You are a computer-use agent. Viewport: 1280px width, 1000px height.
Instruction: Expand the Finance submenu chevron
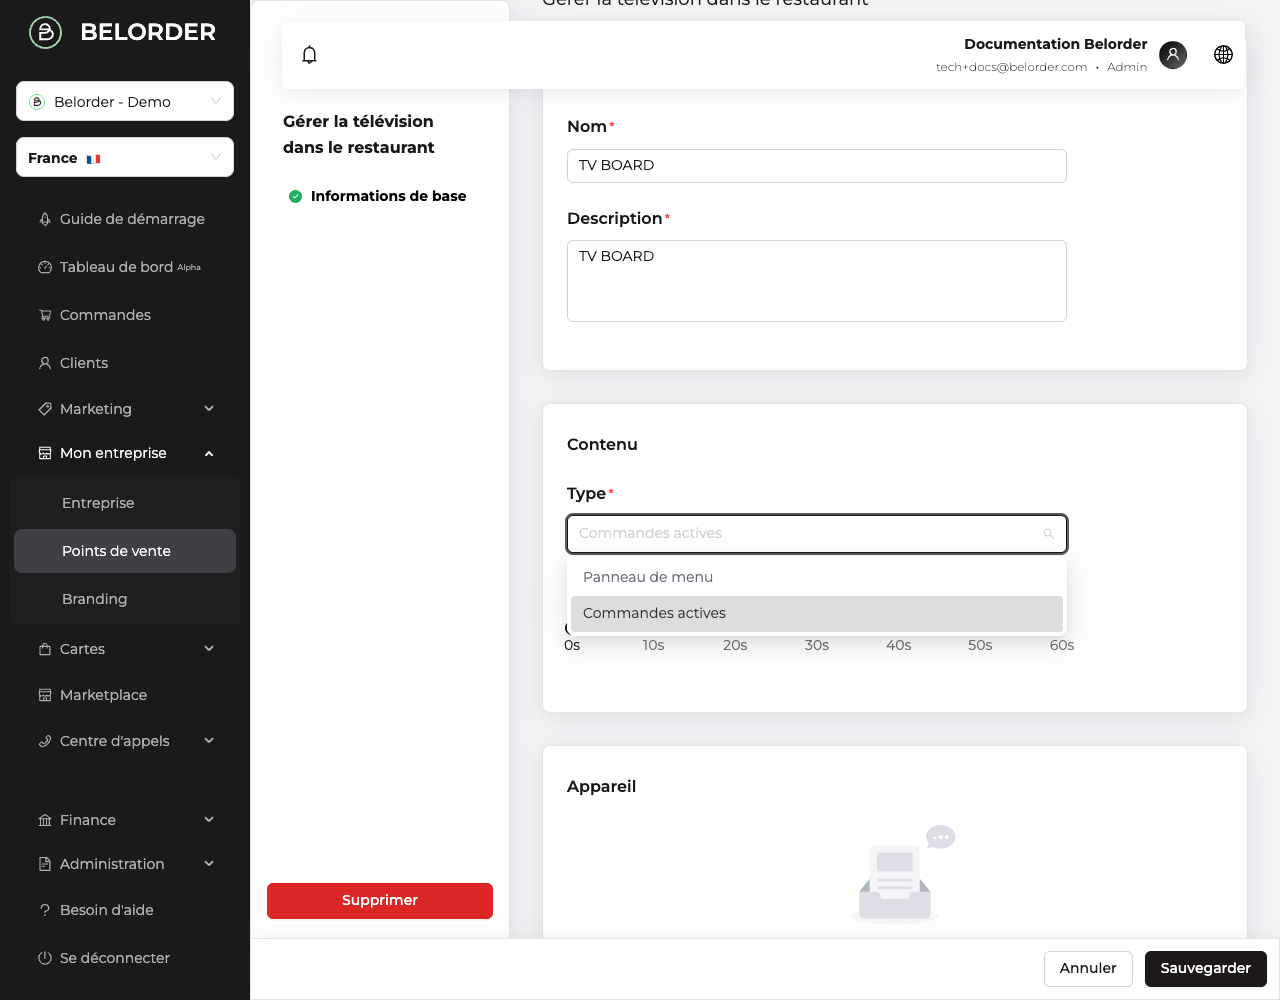[x=209, y=819]
